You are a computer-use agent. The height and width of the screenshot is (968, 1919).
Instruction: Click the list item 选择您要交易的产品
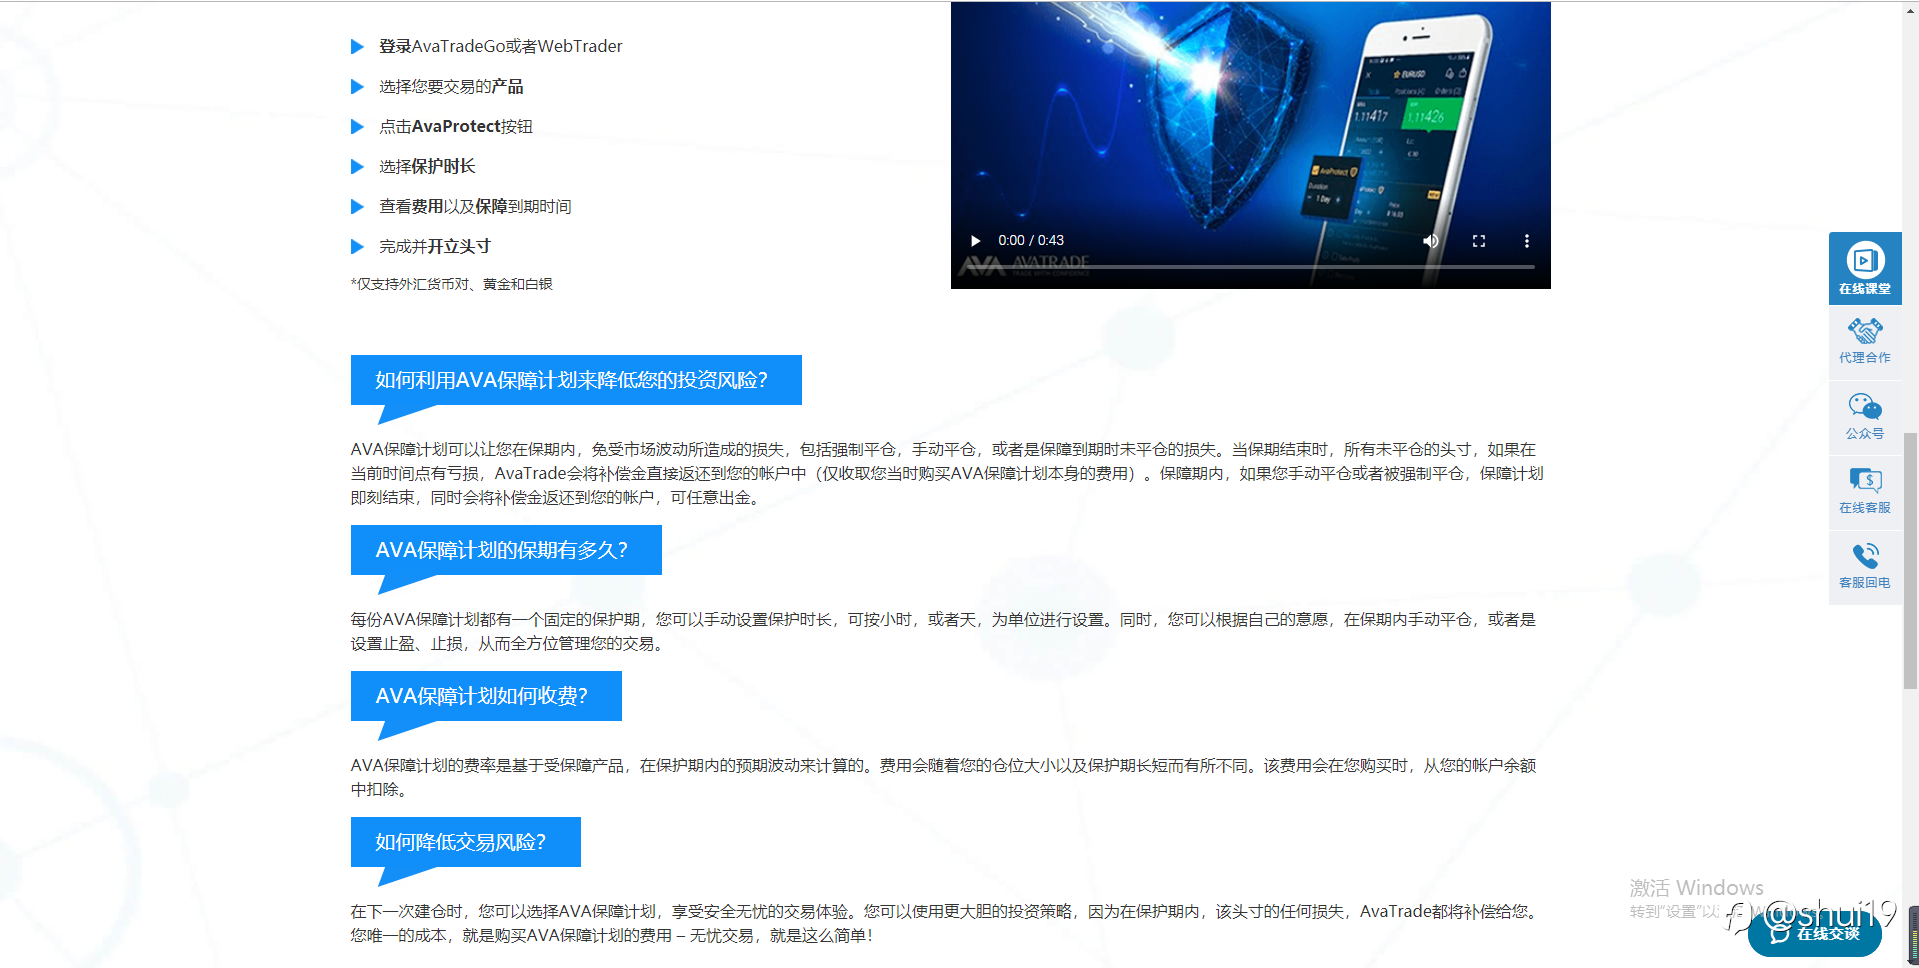click(x=451, y=87)
